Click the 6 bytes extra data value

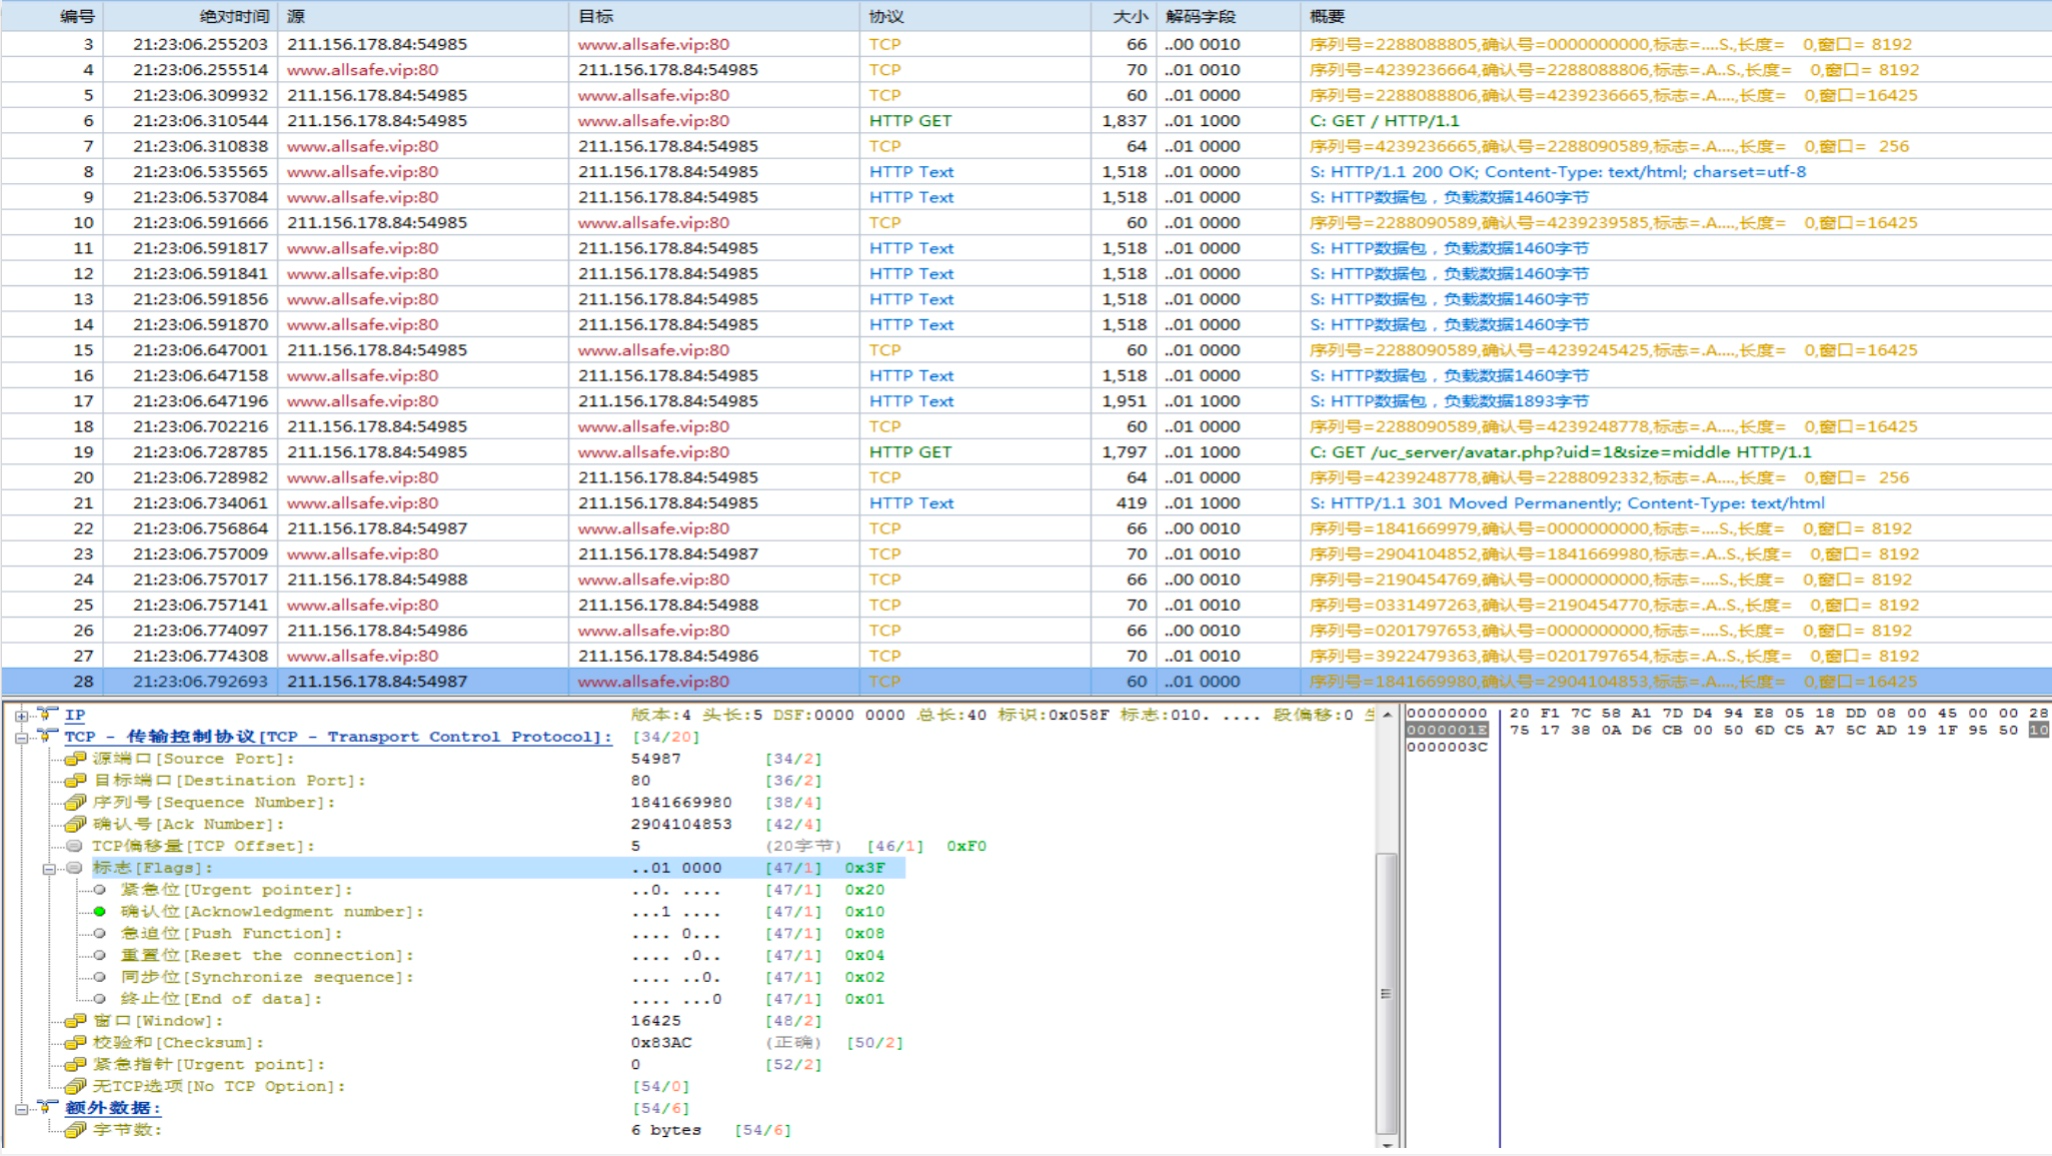tap(666, 1130)
